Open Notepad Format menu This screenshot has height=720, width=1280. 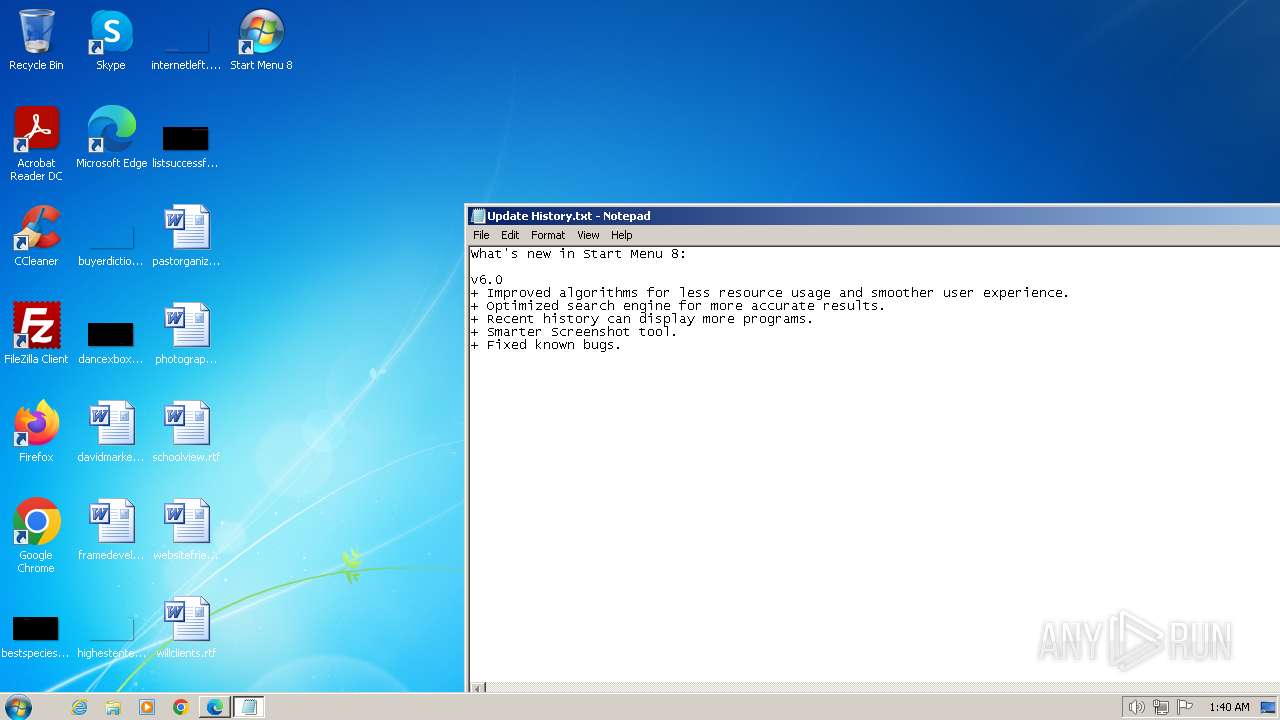click(548, 235)
